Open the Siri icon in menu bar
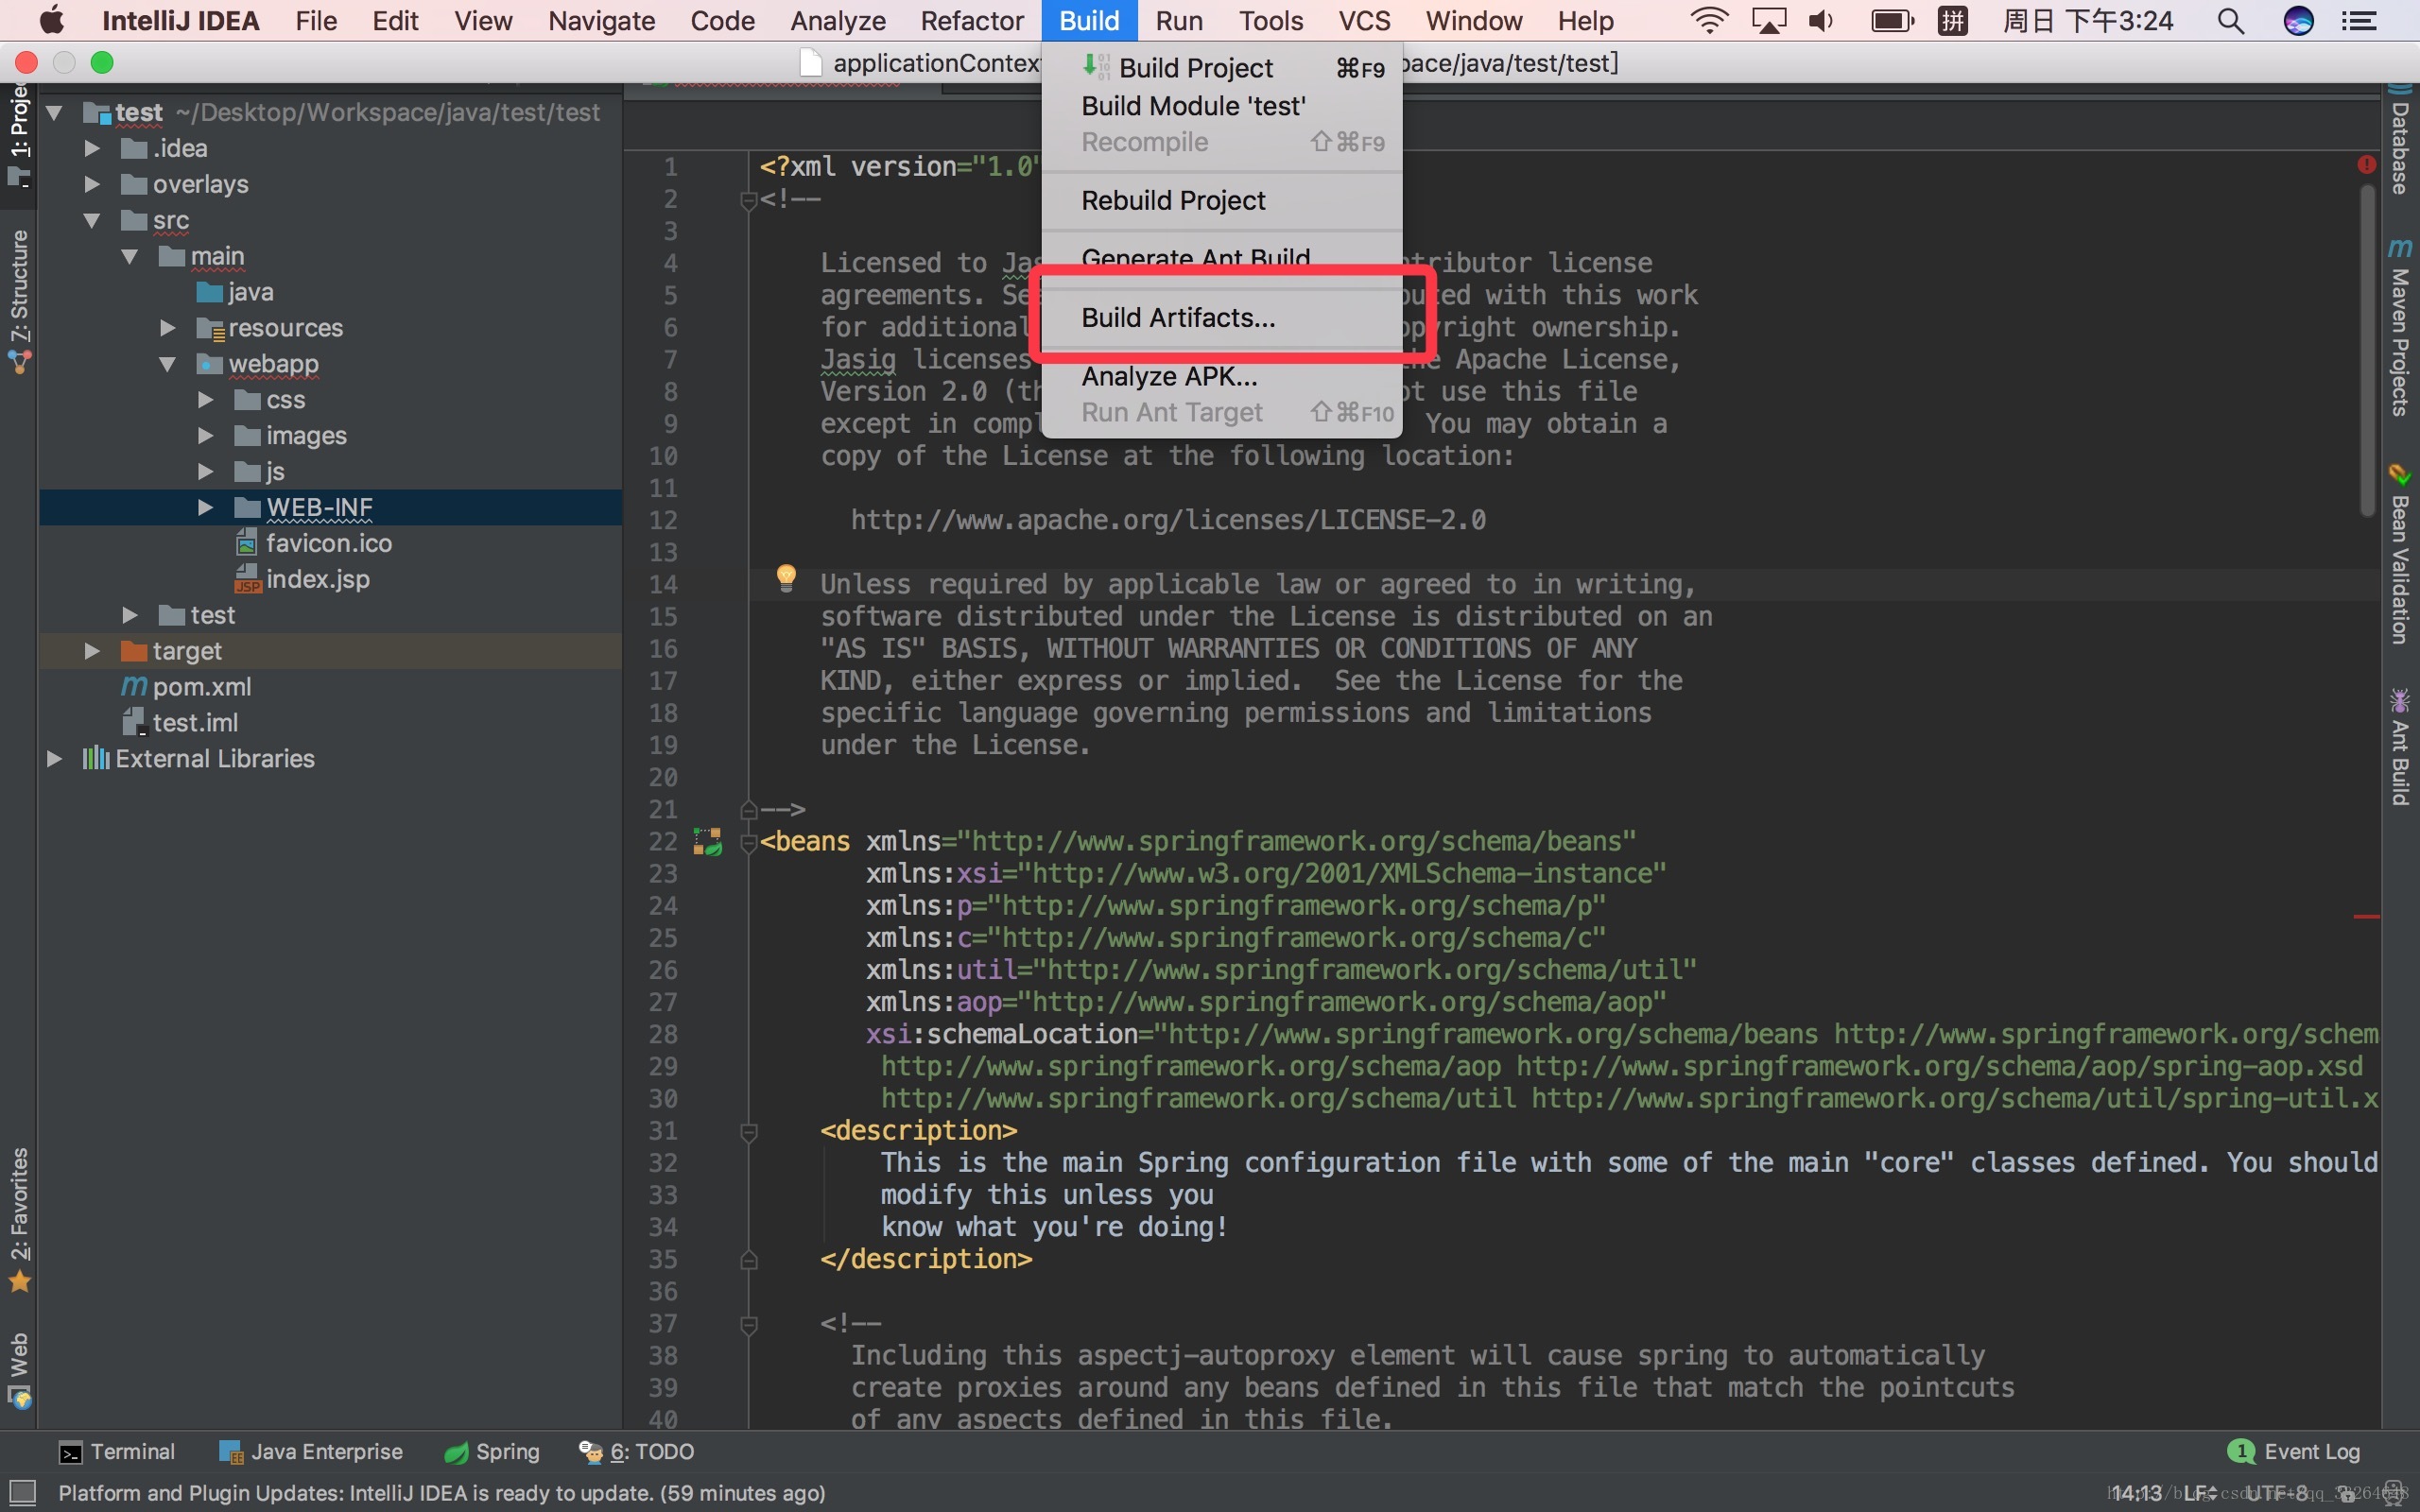 point(2298,20)
